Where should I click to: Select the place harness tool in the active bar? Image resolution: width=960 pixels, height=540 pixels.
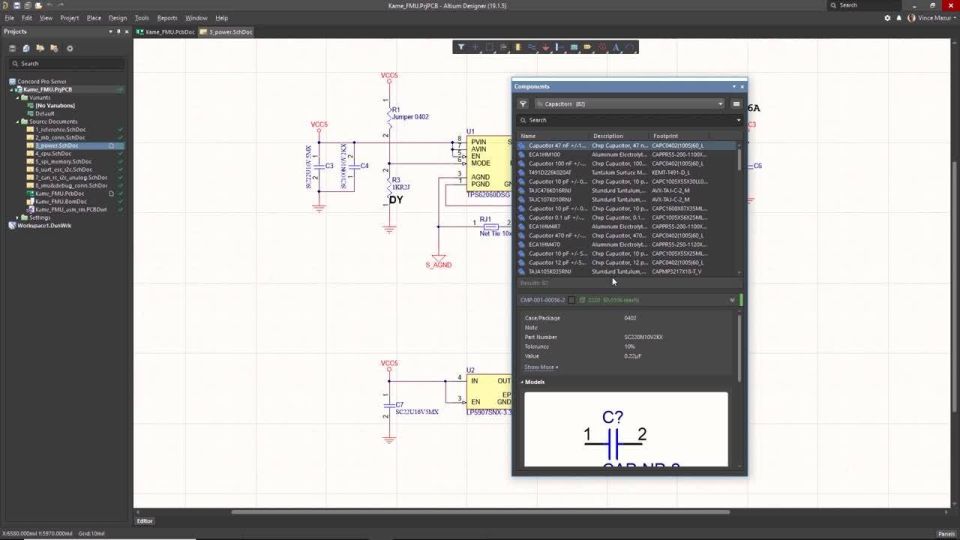pos(560,47)
